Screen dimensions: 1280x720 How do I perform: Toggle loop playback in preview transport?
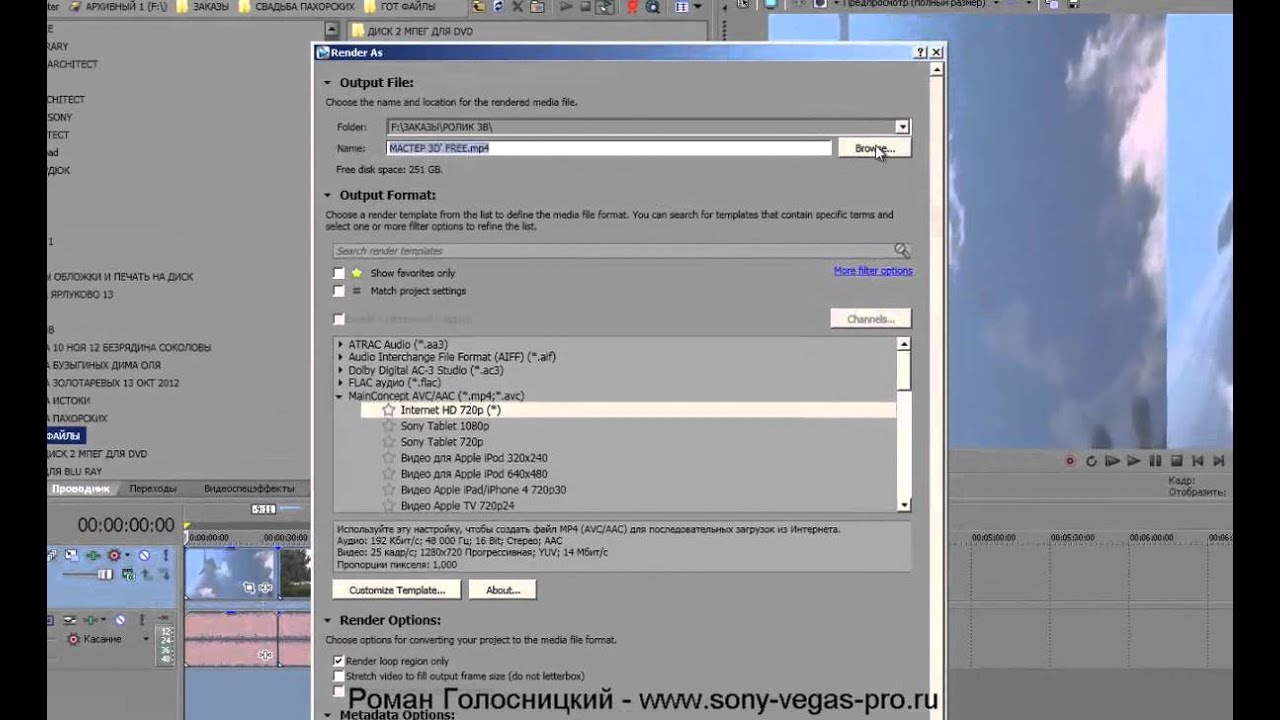[1091, 461]
